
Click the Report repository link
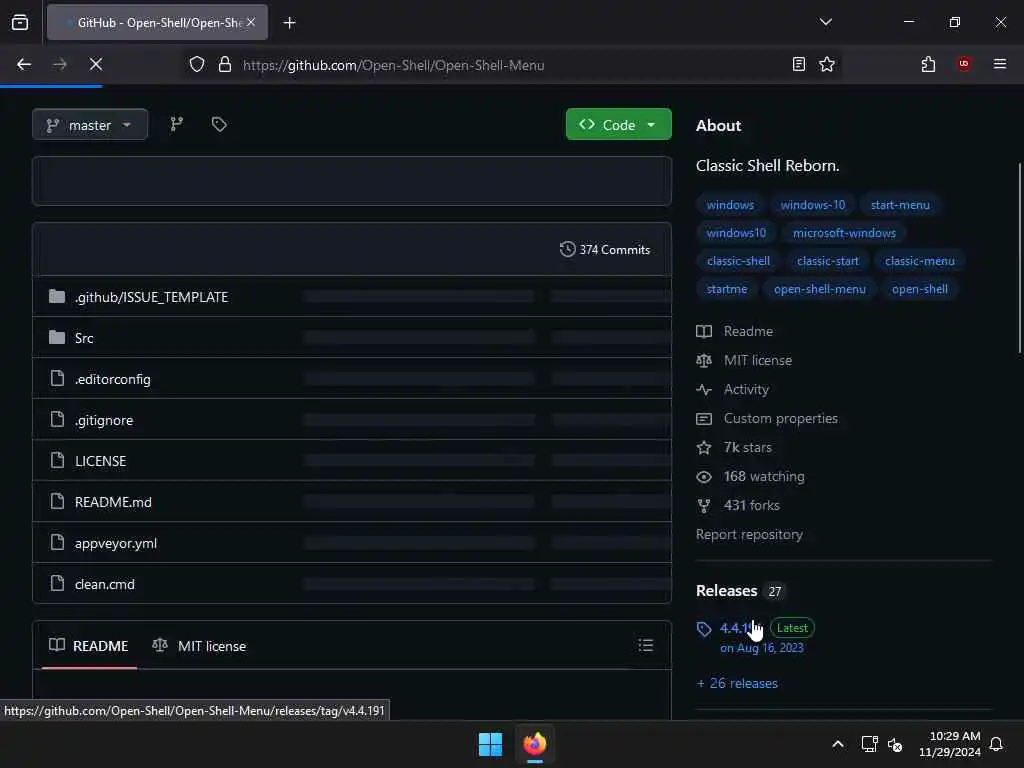(x=749, y=534)
